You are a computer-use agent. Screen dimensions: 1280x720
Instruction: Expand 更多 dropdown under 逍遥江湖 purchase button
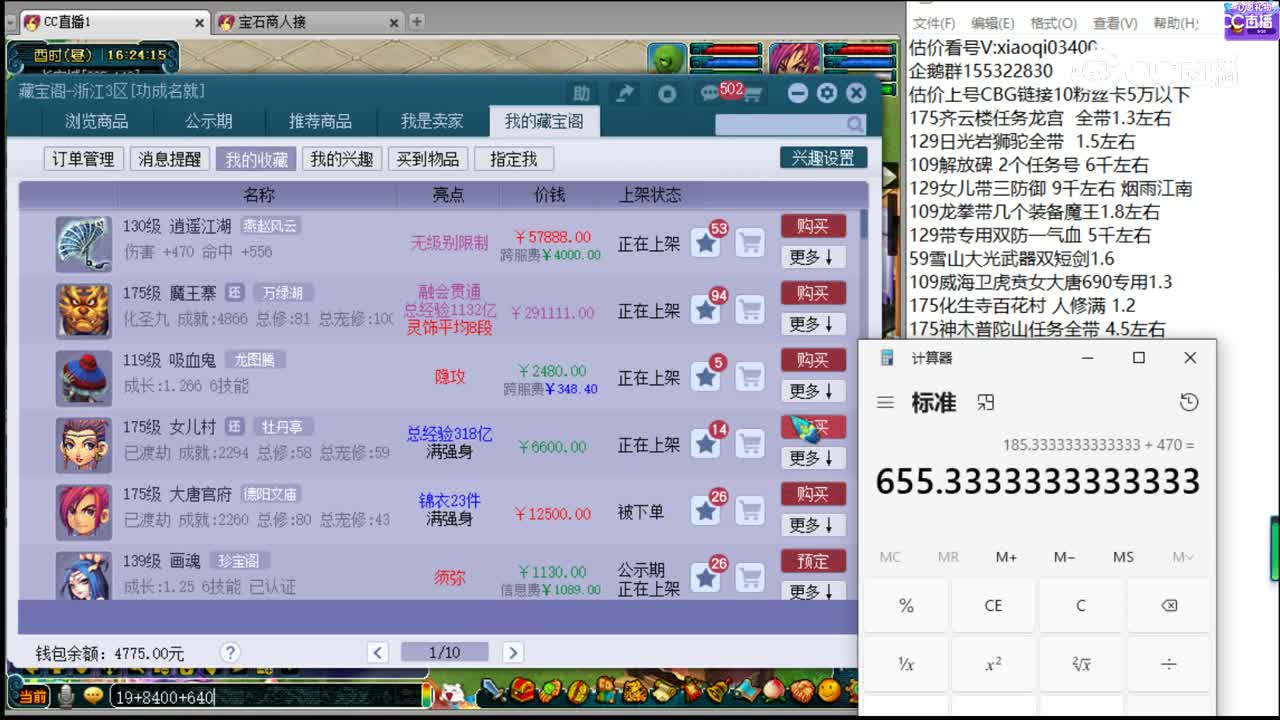(x=813, y=257)
